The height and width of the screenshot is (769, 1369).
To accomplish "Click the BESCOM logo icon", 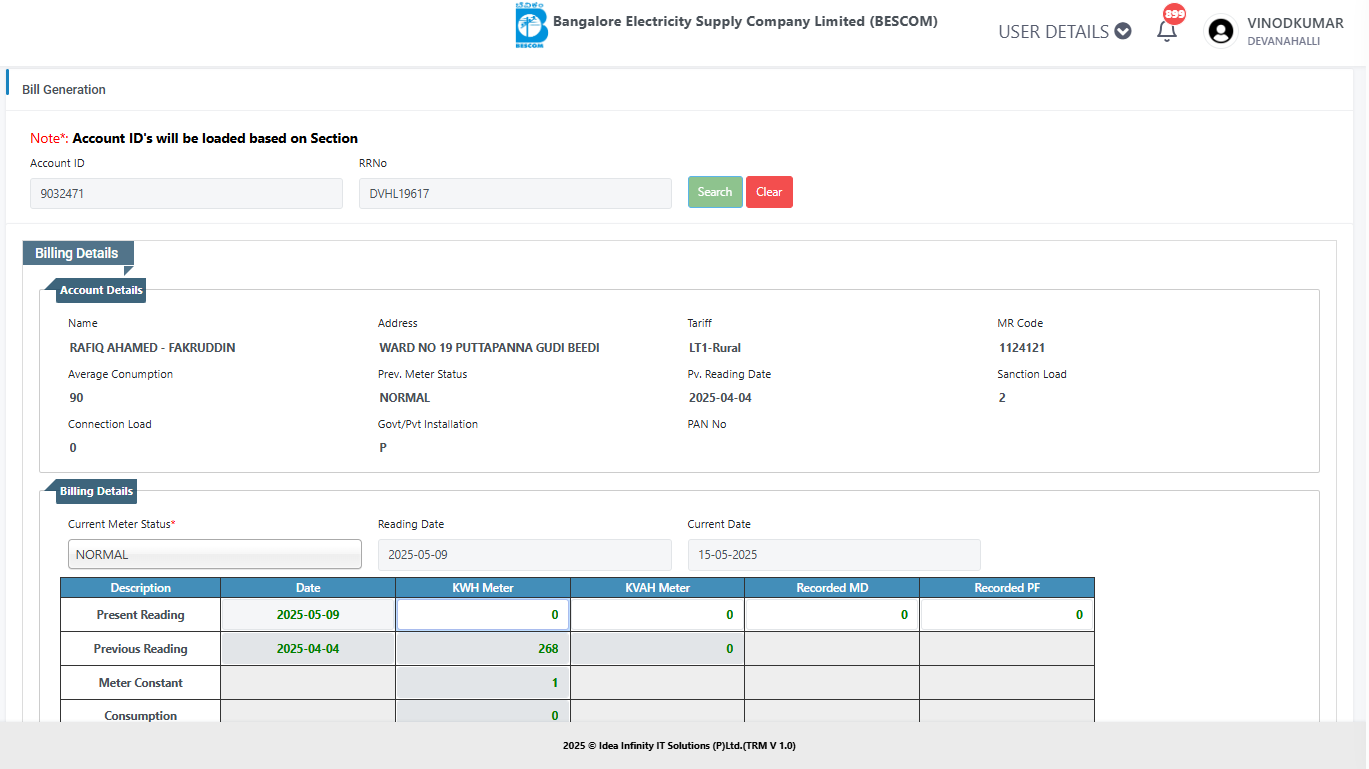I will pos(530,26).
